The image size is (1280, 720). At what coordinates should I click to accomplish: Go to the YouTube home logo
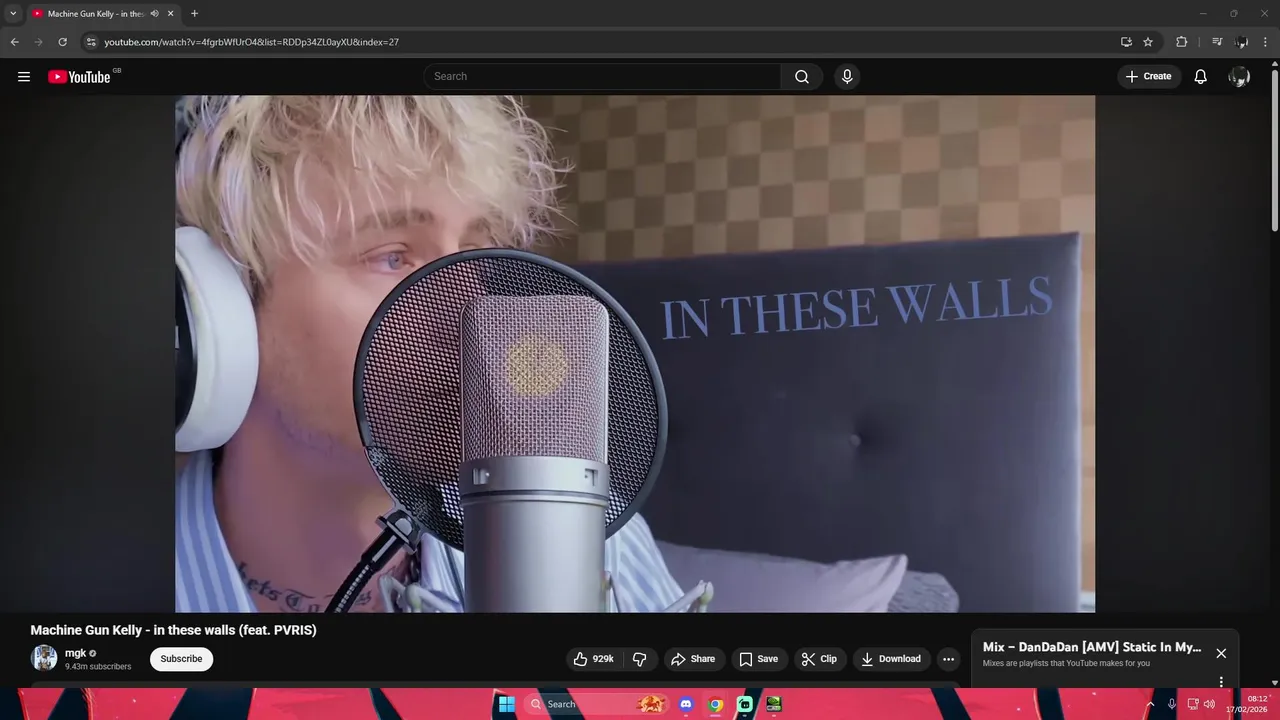pyautogui.click(x=79, y=77)
